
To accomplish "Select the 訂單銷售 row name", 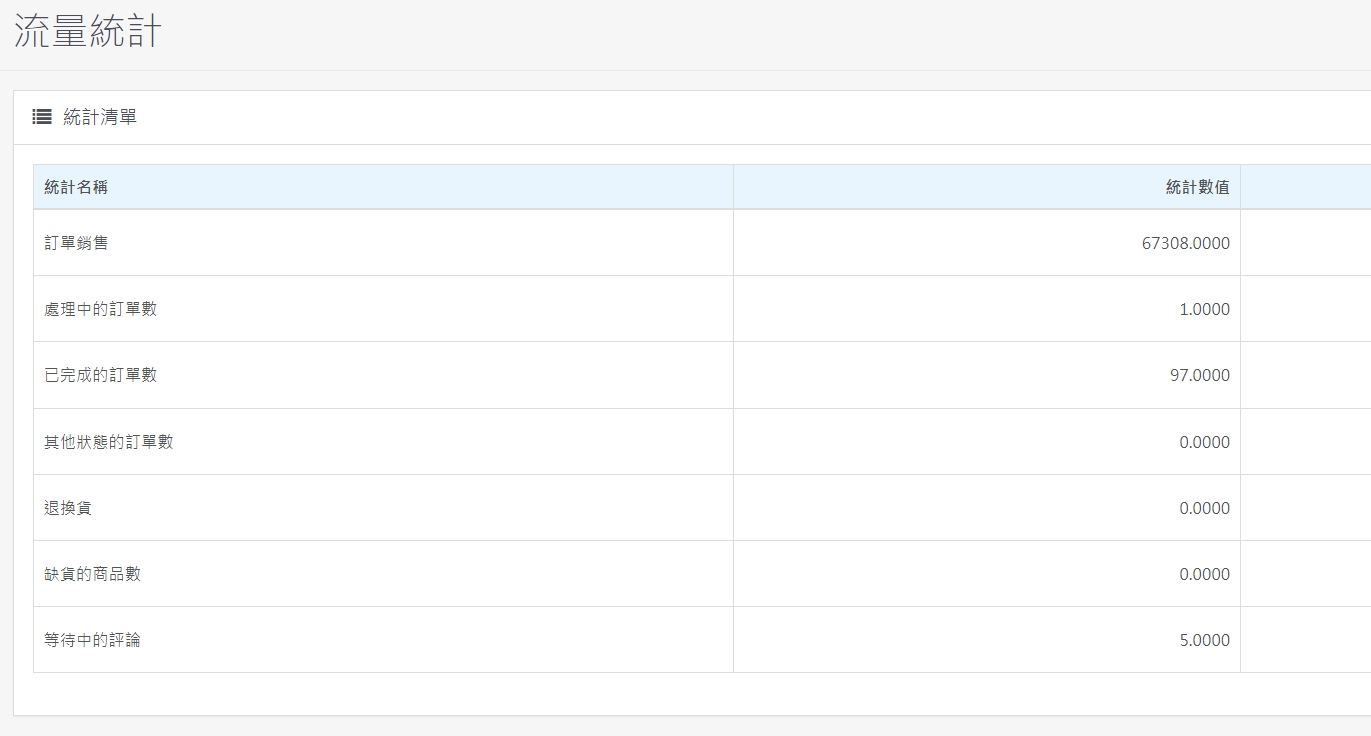I will (x=76, y=243).
